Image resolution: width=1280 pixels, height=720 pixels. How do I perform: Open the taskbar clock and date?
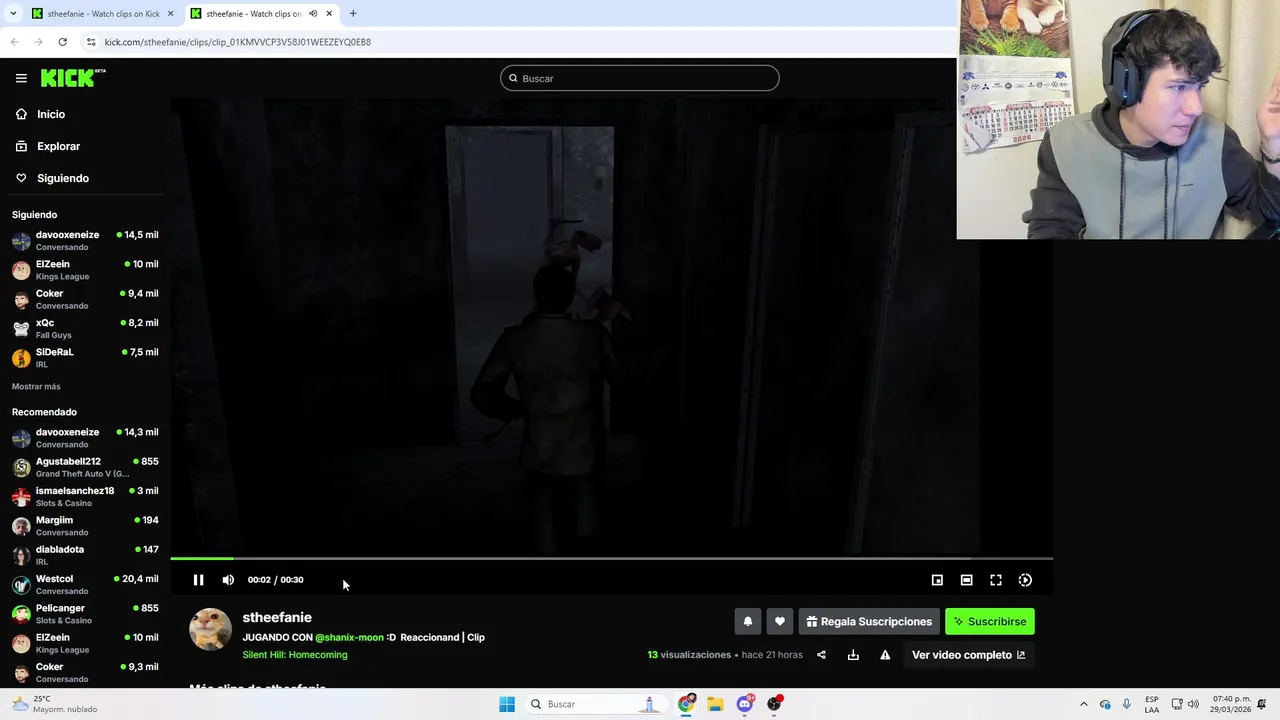1231,704
